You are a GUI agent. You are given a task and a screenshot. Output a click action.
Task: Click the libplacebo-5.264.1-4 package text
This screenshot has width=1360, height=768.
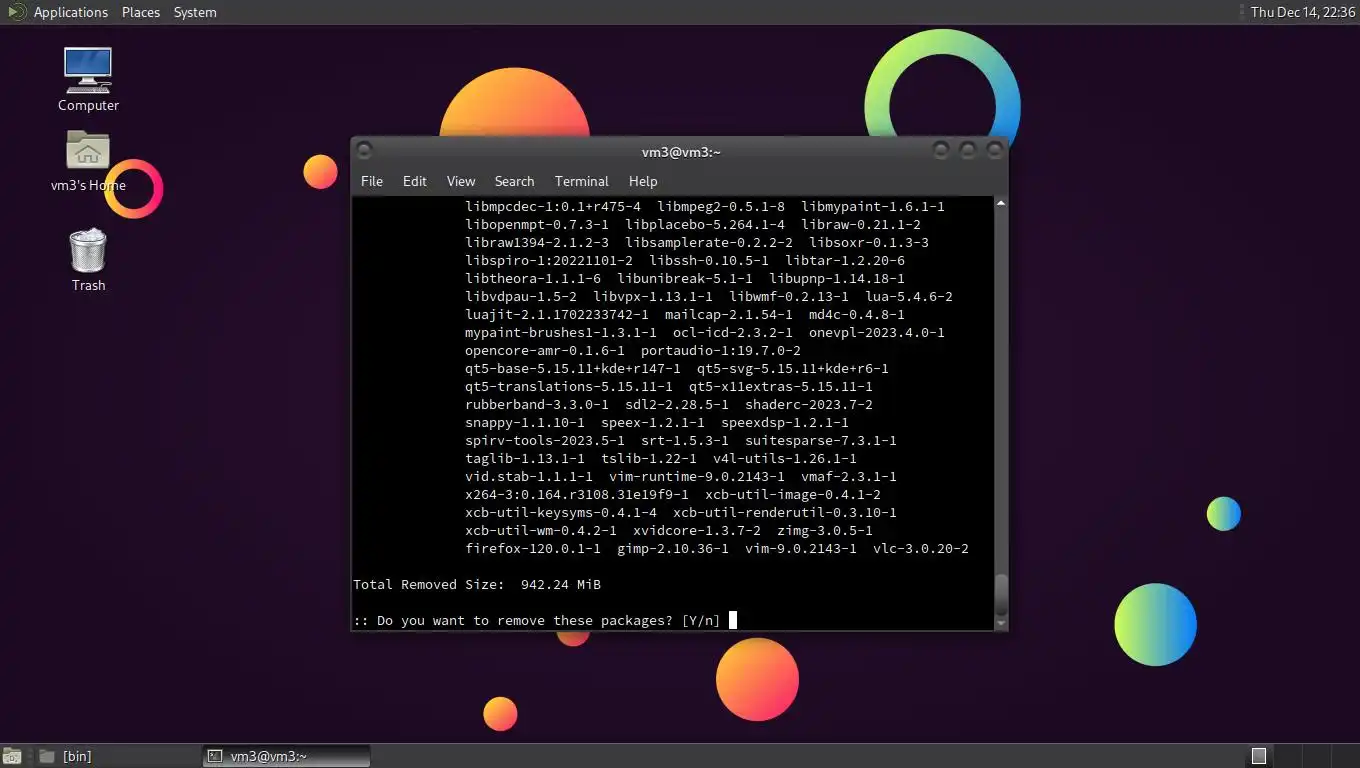(x=705, y=225)
